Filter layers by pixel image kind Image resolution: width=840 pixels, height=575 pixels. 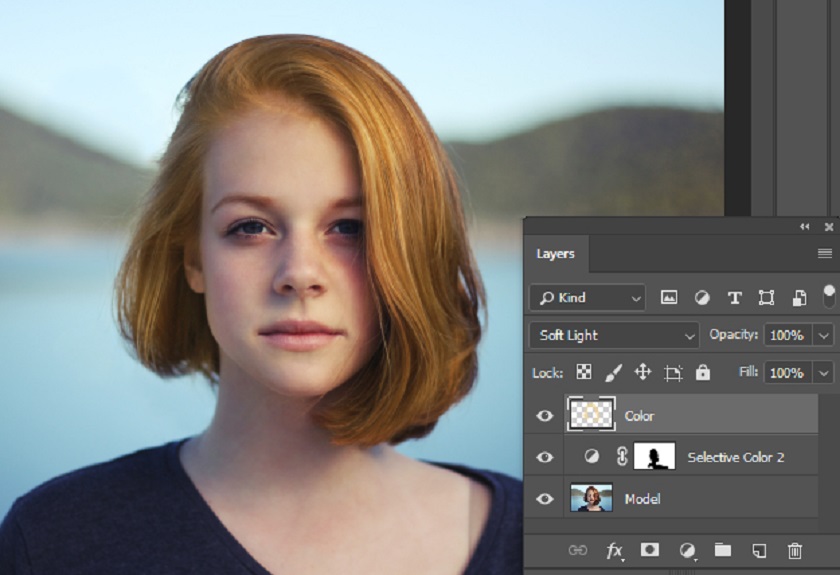coord(669,297)
